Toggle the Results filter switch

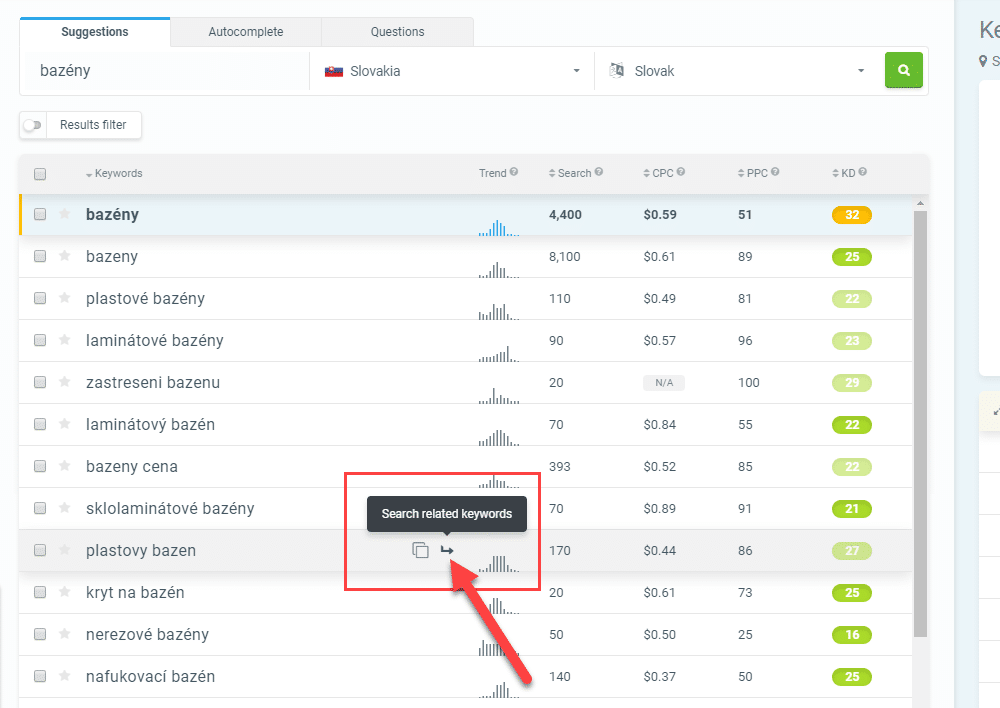33,125
